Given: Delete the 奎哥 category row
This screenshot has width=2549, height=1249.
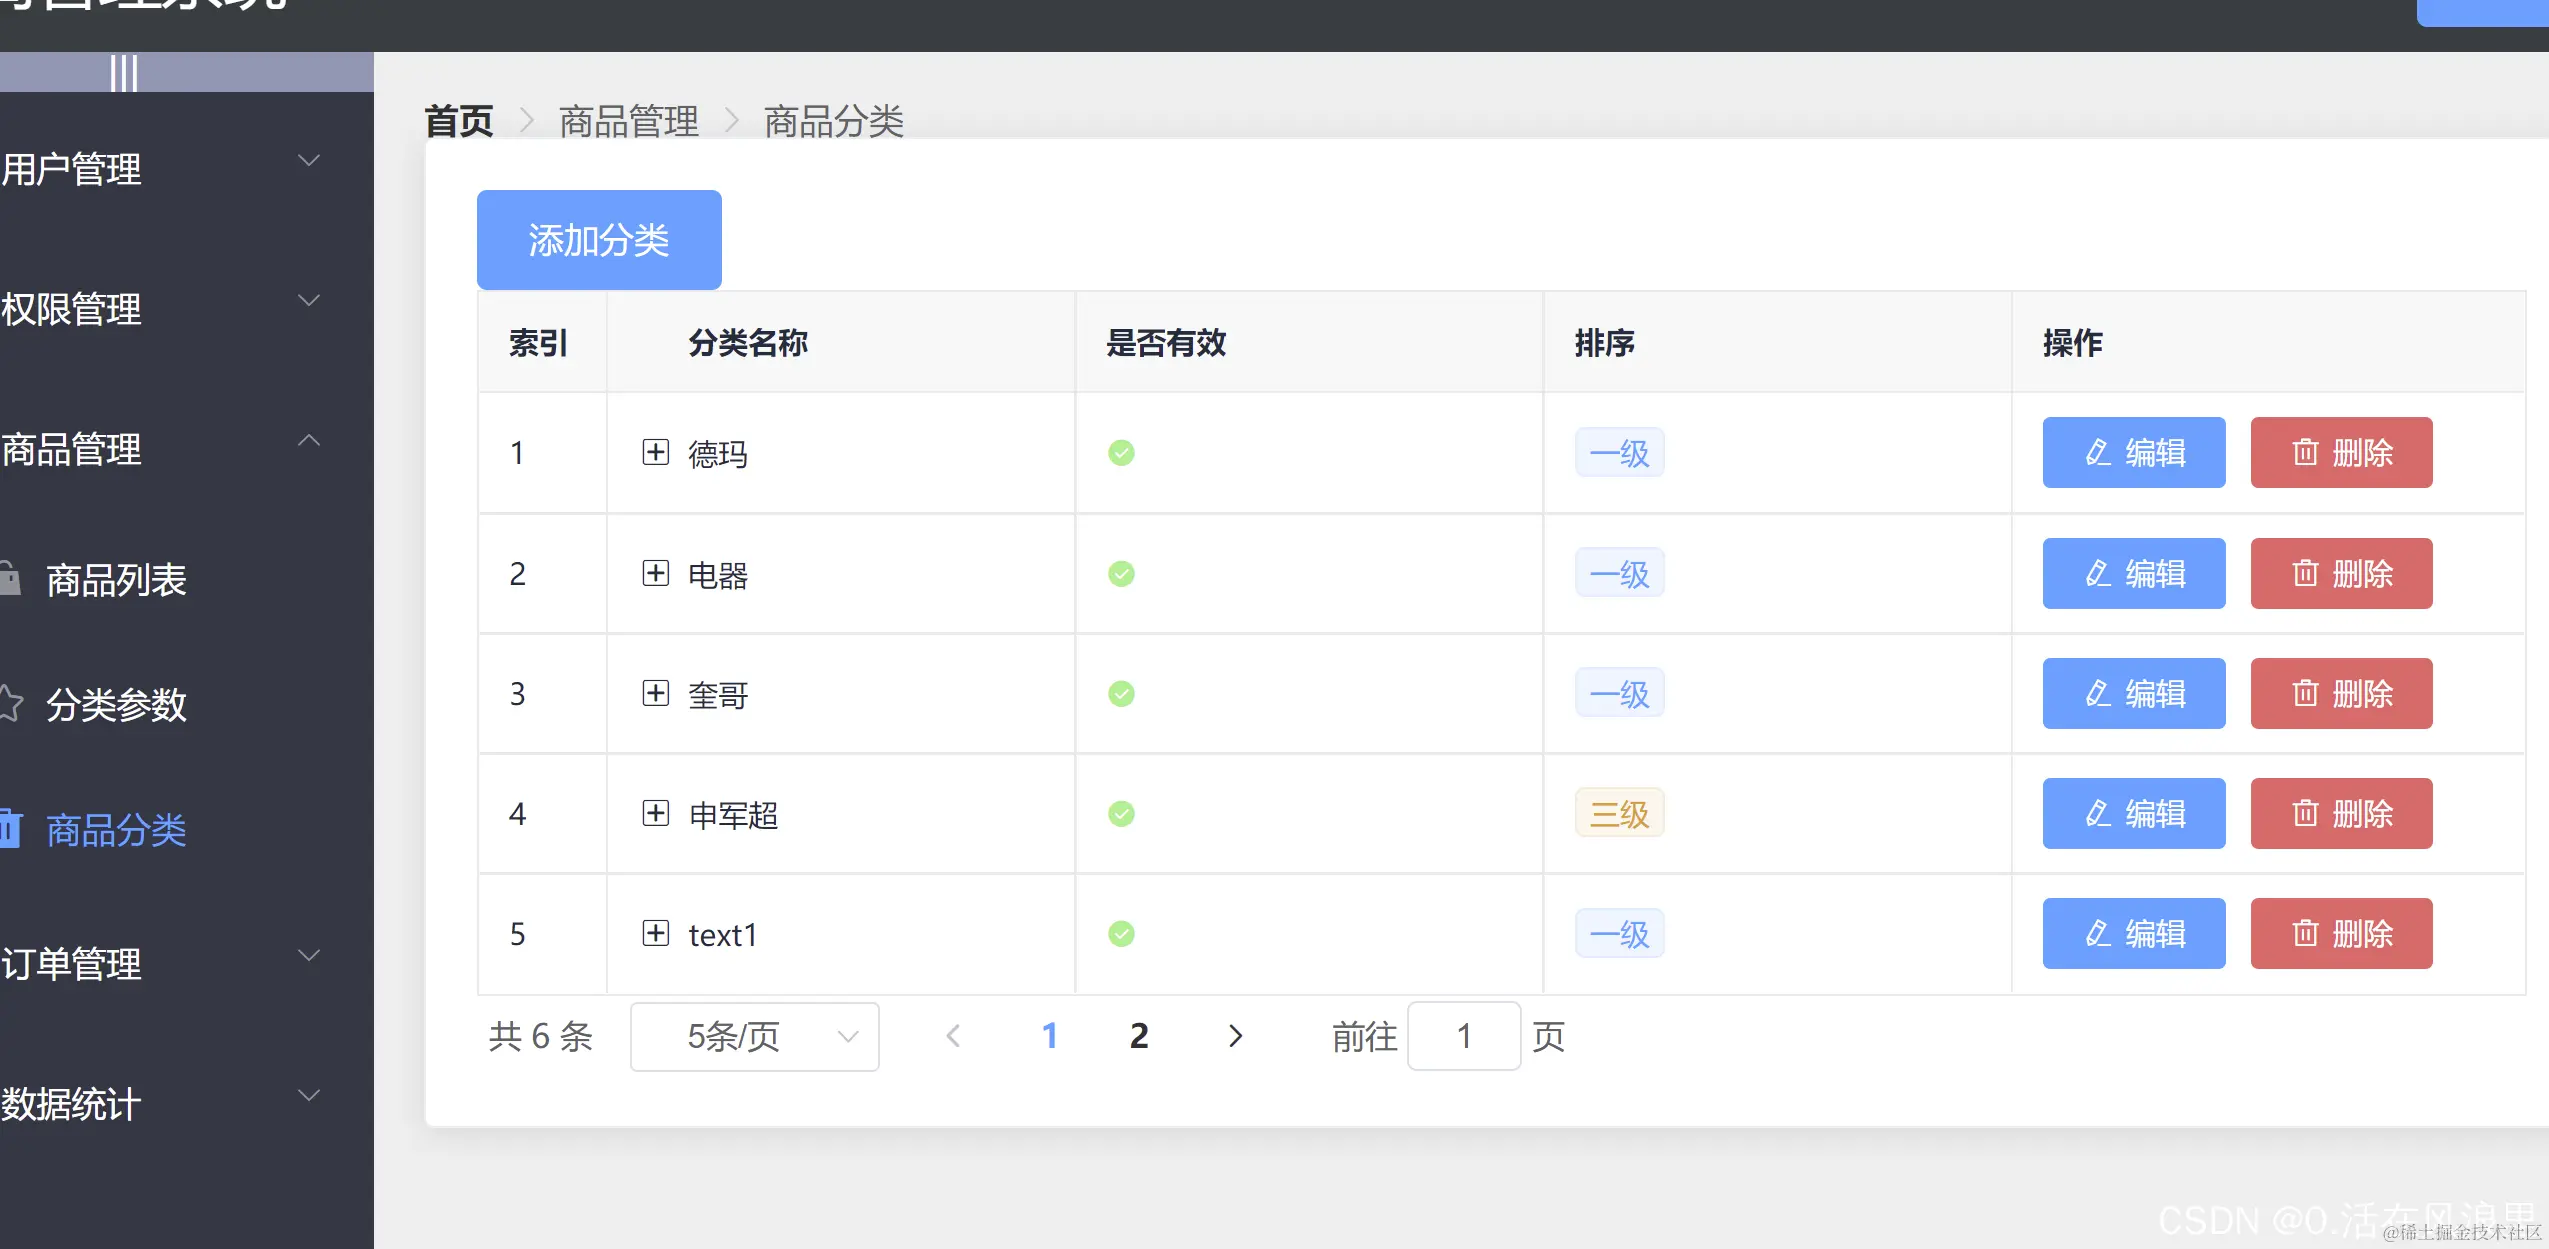Looking at the screenshot, I should [x=2341, y=693].
